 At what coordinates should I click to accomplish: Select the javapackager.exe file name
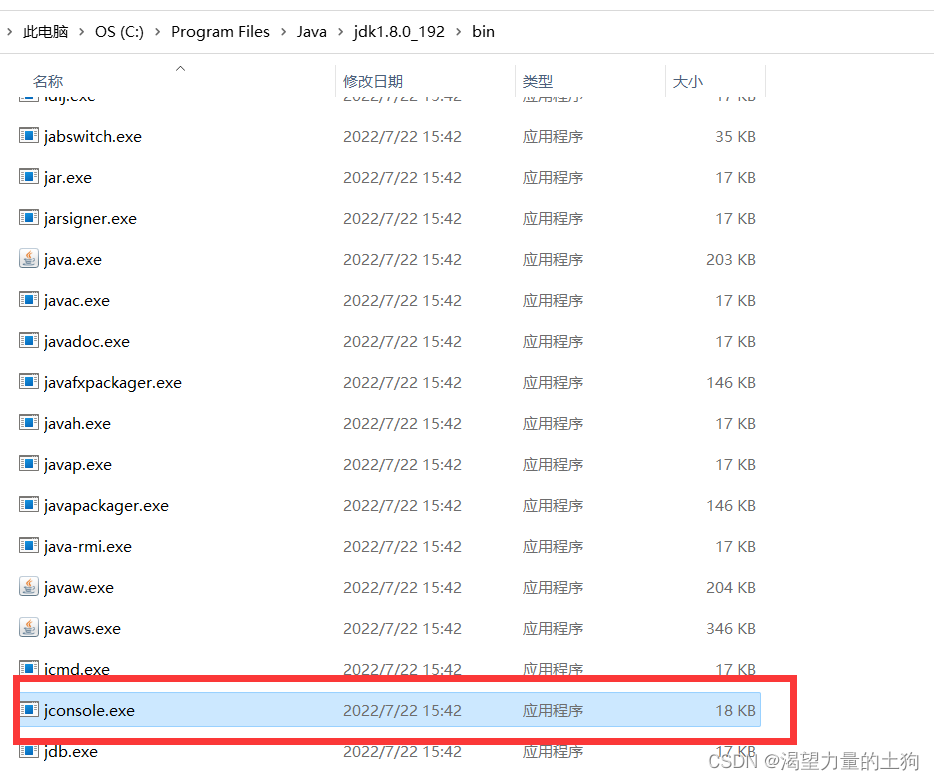pos(107,505)
